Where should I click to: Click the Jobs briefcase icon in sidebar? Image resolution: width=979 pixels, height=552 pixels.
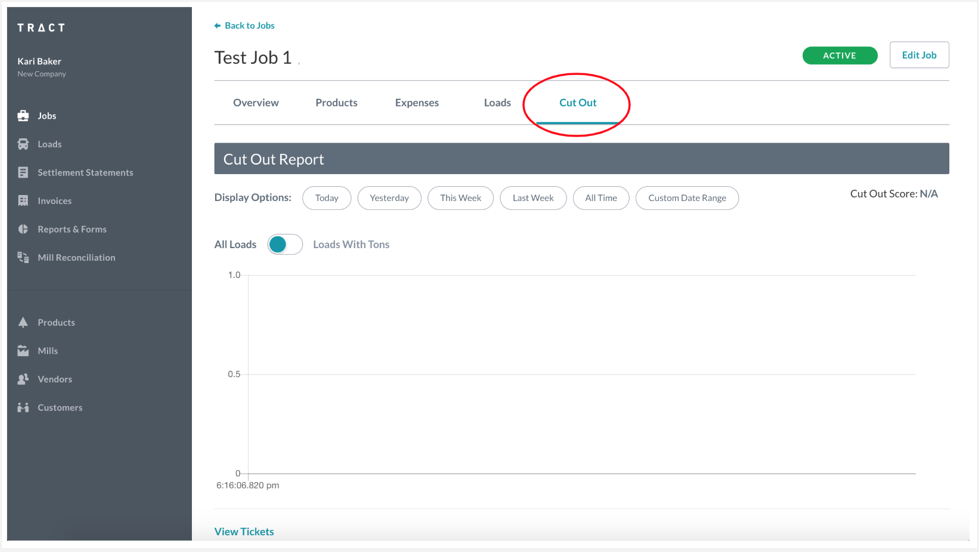click(x=23, y=116)
